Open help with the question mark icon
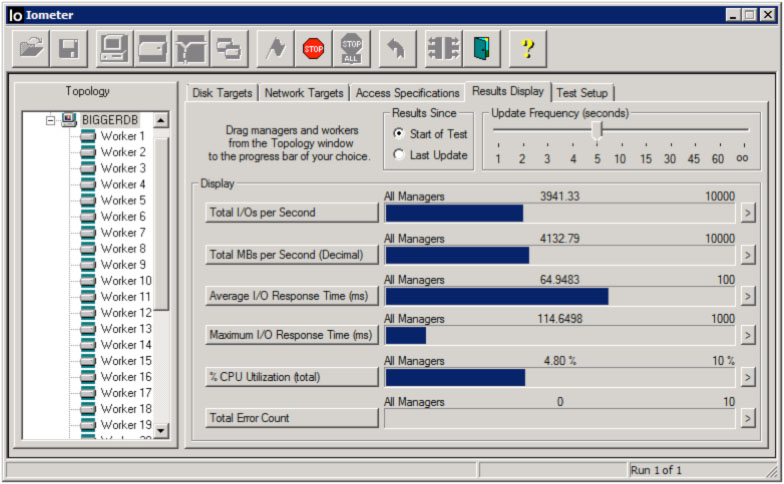This screenshot has height=484, width=784. [x=528, y=48]
